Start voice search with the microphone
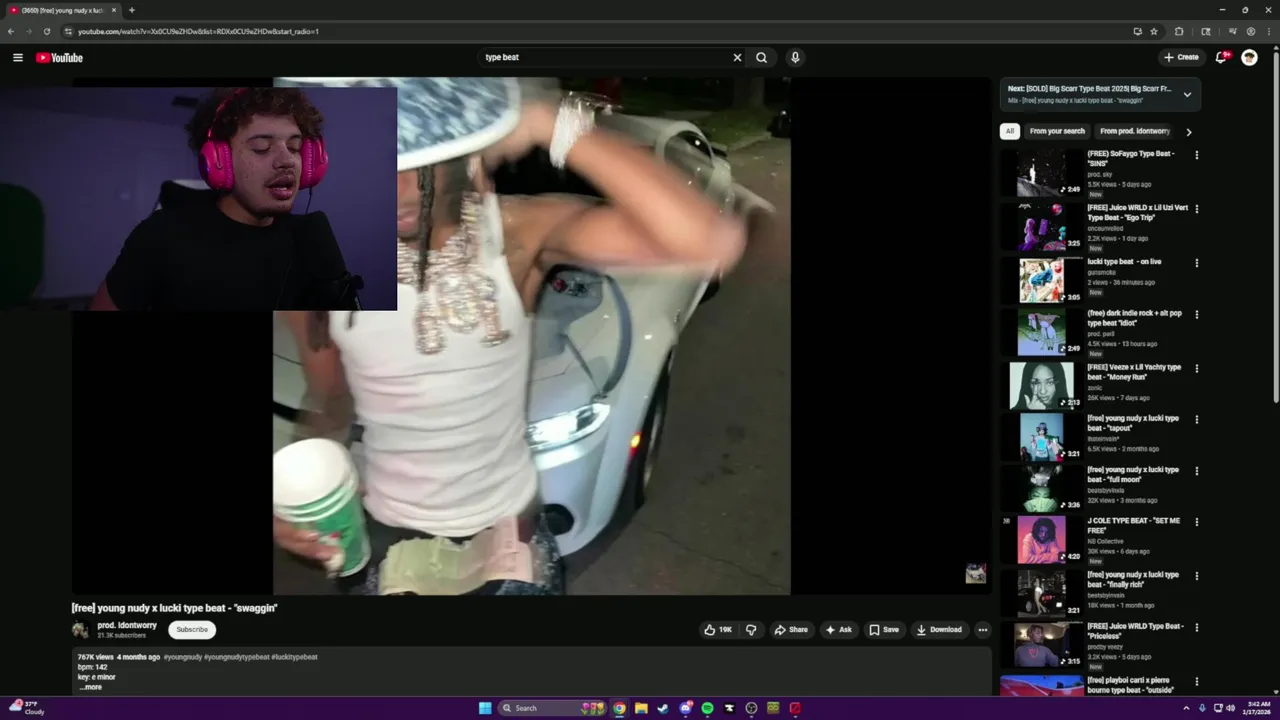The image size is (1280, 720). coord(795,57)
